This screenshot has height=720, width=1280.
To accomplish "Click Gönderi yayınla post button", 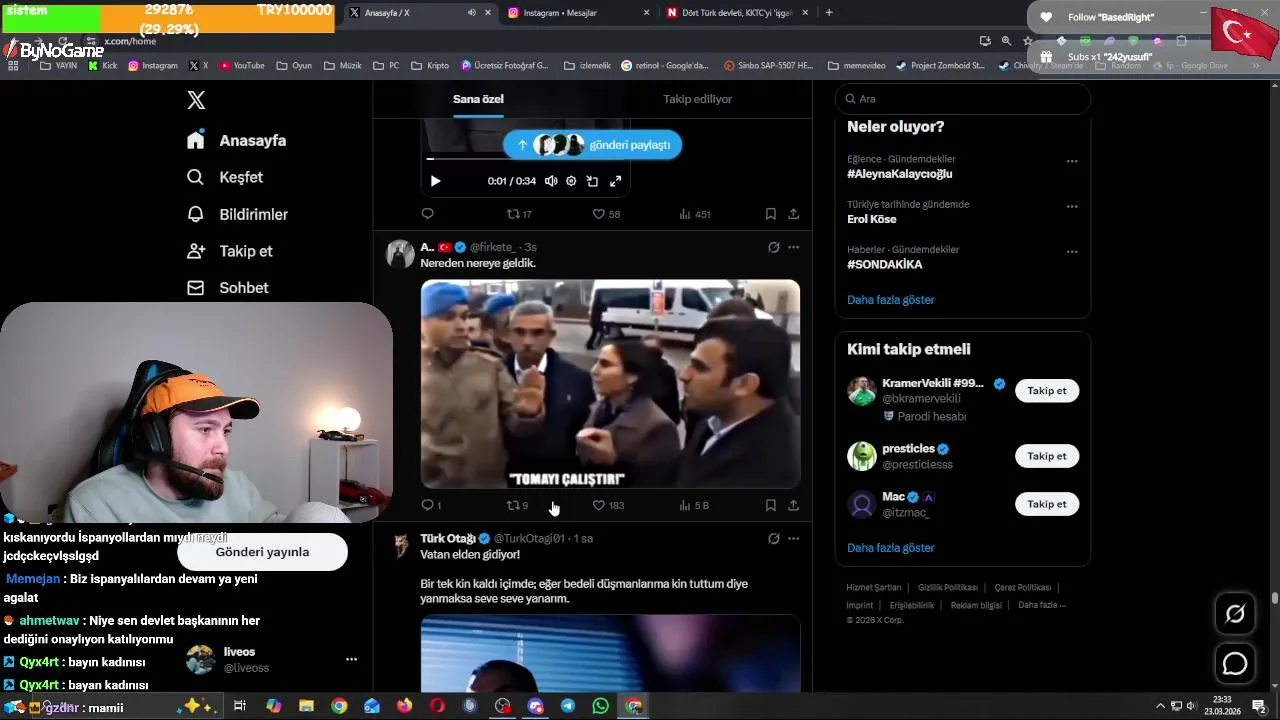I will 262,552.
